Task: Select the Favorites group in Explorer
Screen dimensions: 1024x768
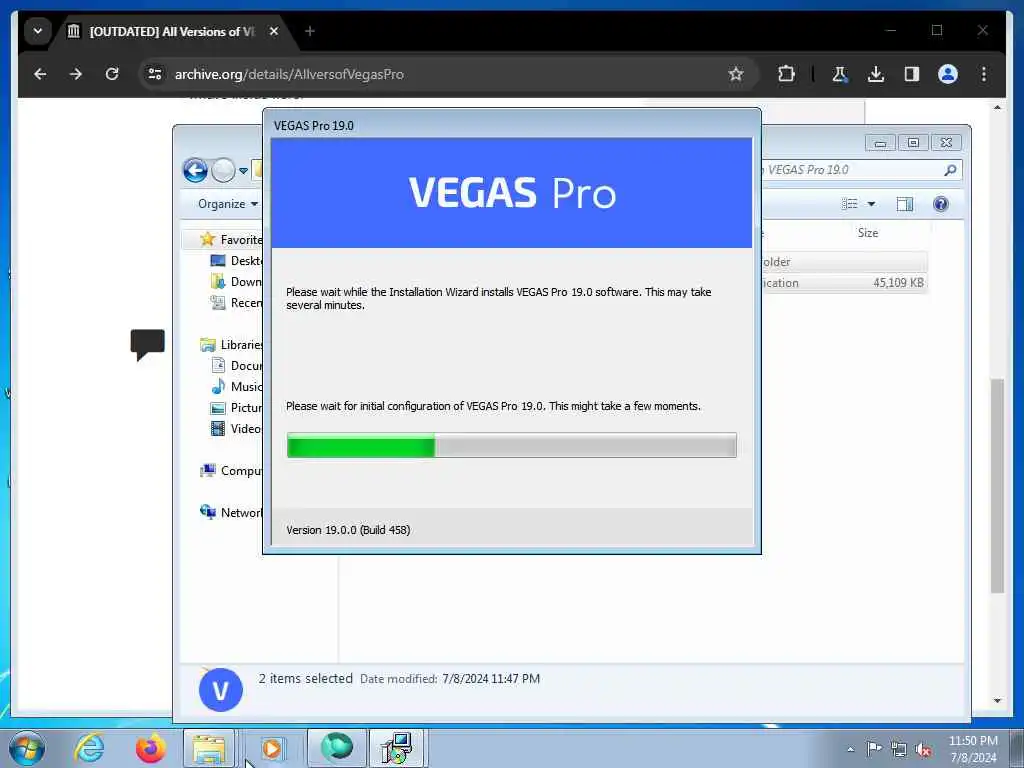Action: 231,240
